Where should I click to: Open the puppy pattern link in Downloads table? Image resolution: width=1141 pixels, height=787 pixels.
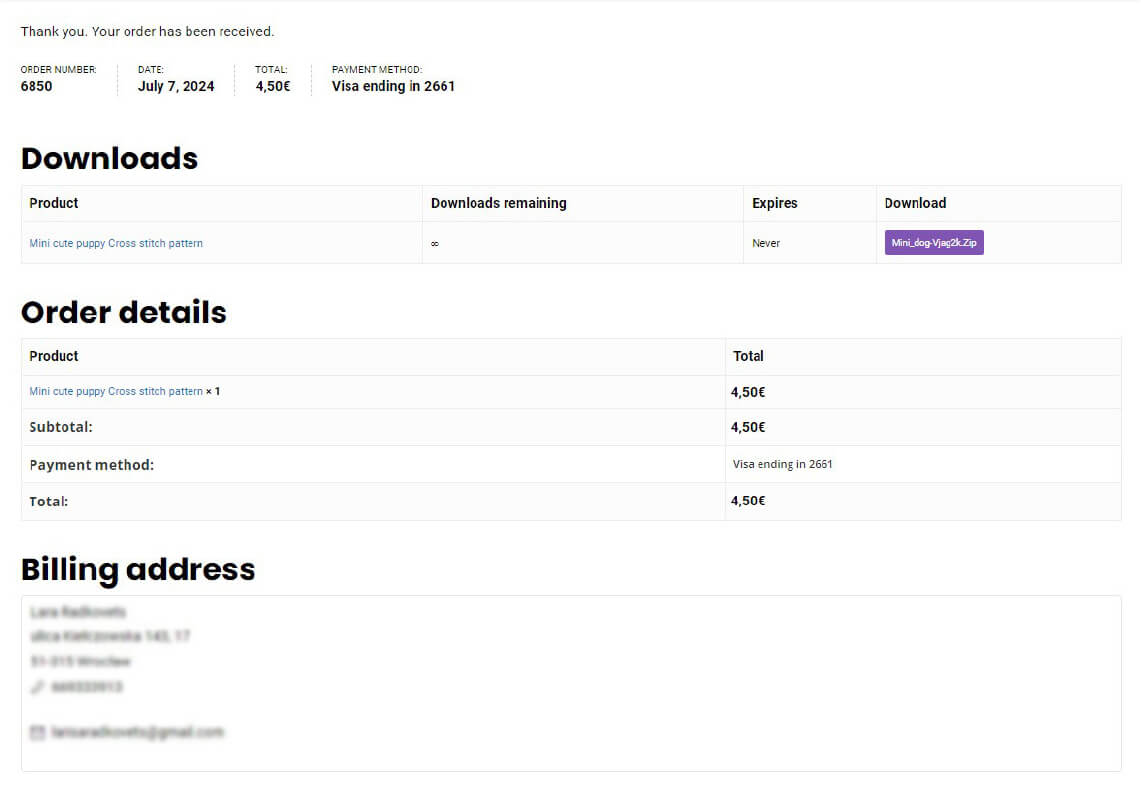[x=116, y=243]
